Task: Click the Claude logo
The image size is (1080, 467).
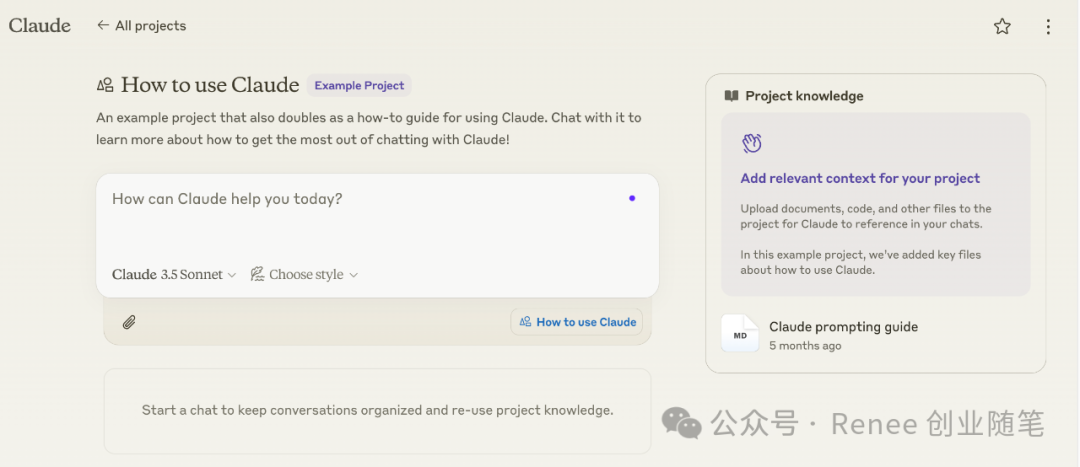Action: (x=39, y=25)
